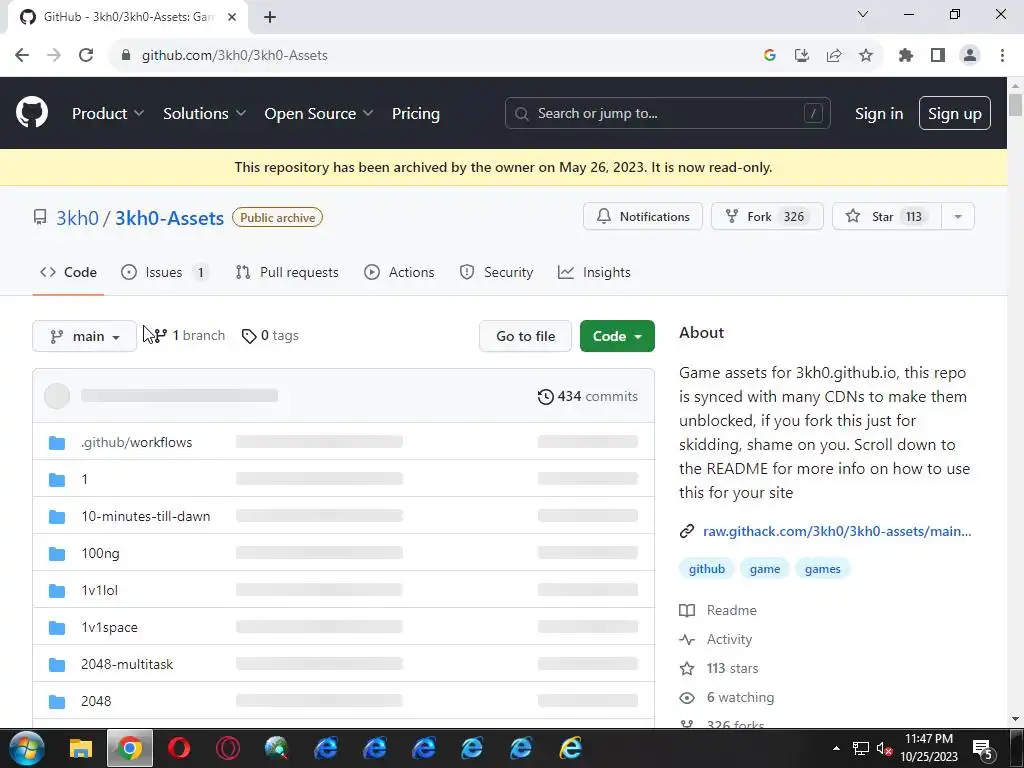The image size is (1024, 768).
Task: Click the Notifications button
Action: (643, 216)
